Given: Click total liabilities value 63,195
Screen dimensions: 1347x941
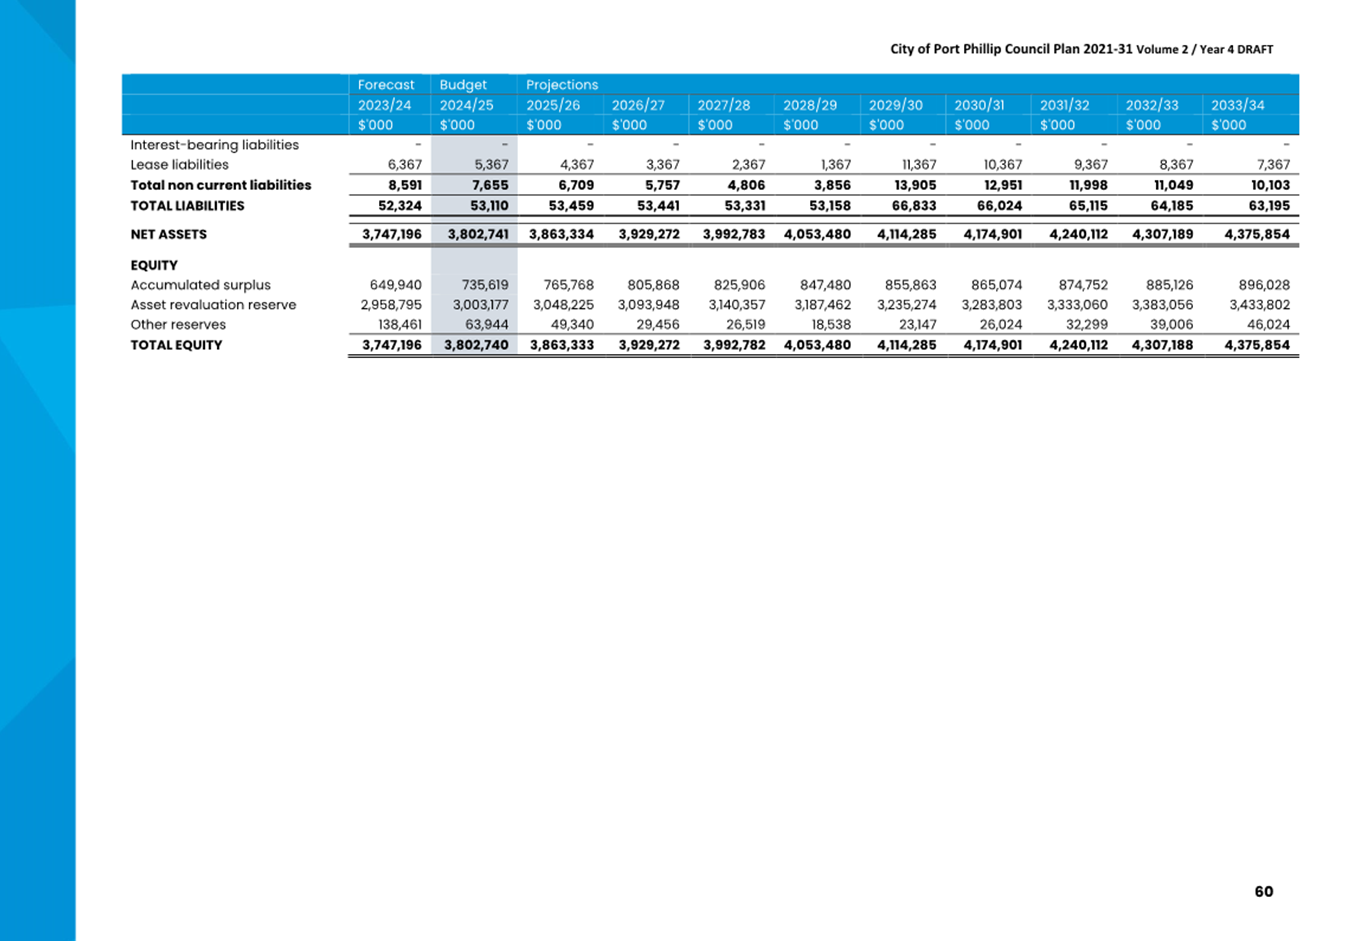Looking at the screenshot, I should 1269,206.
